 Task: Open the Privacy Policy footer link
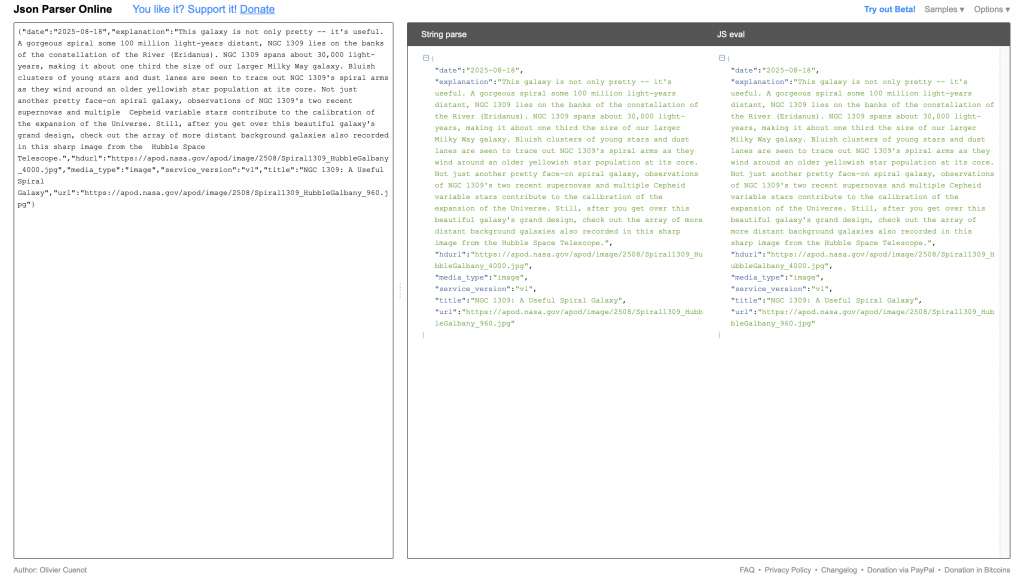point(788,570)
